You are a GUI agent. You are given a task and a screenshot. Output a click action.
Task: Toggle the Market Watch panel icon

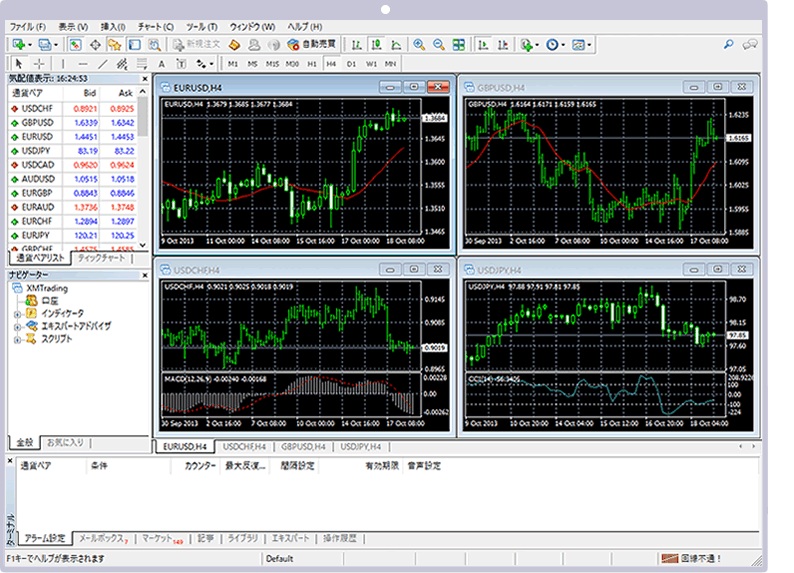pos(75,45)
